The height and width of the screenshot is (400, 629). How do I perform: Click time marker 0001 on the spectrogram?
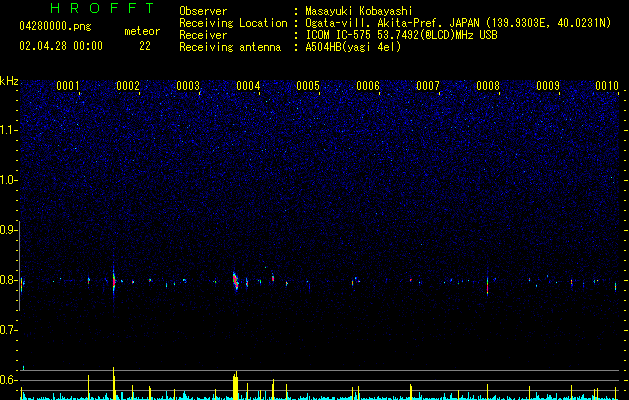click(68, 86)
